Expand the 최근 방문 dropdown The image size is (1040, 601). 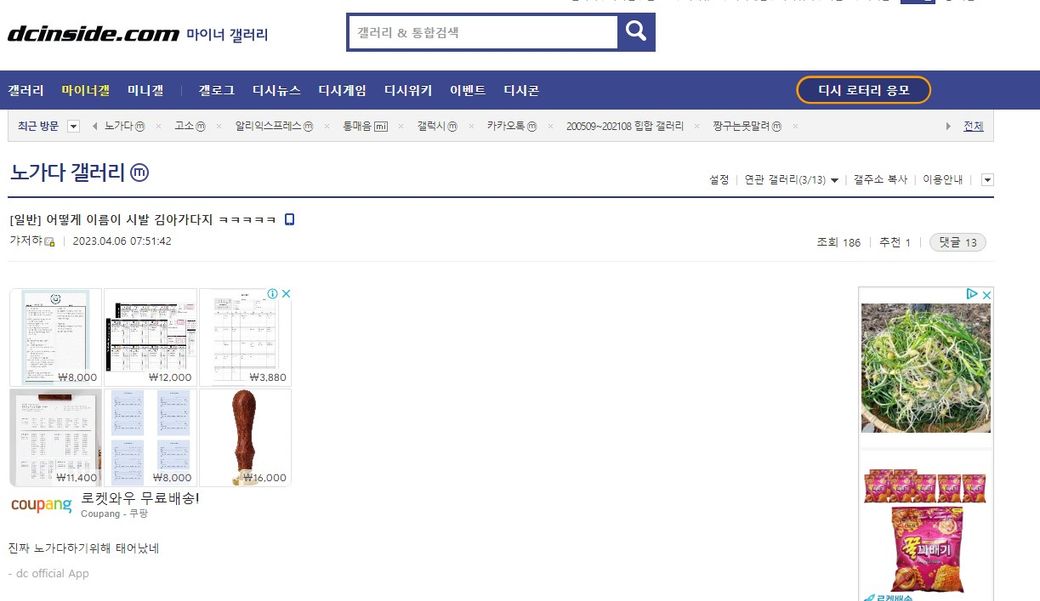[x=73, y=126]
